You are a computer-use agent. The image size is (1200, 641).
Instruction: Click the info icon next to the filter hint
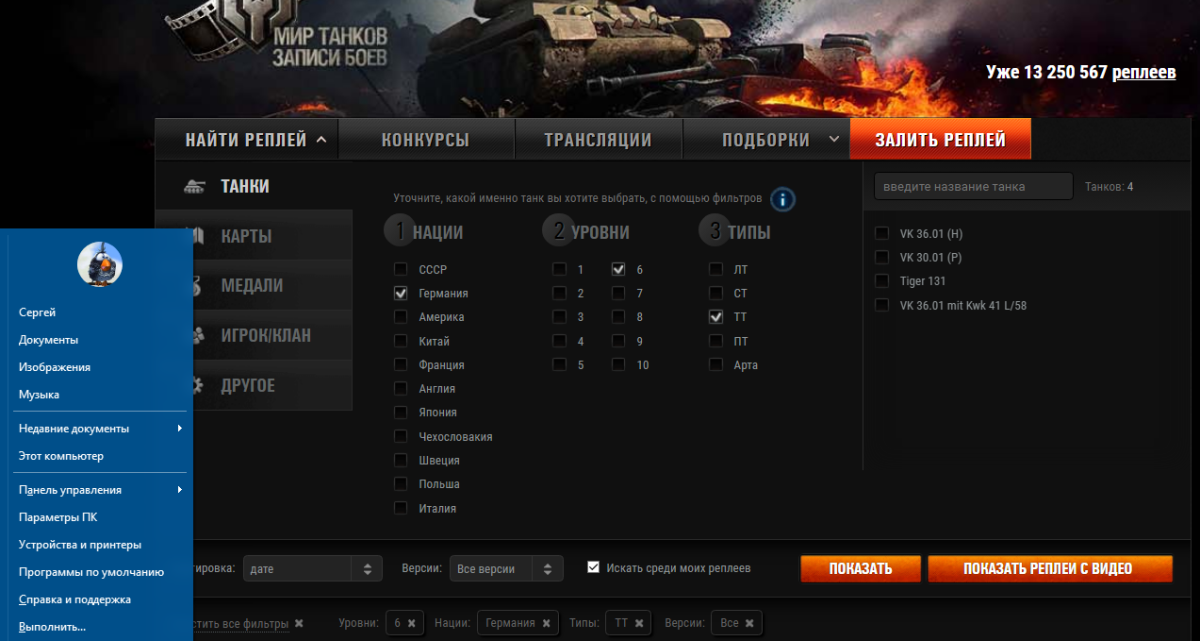(x=782, y=199)
